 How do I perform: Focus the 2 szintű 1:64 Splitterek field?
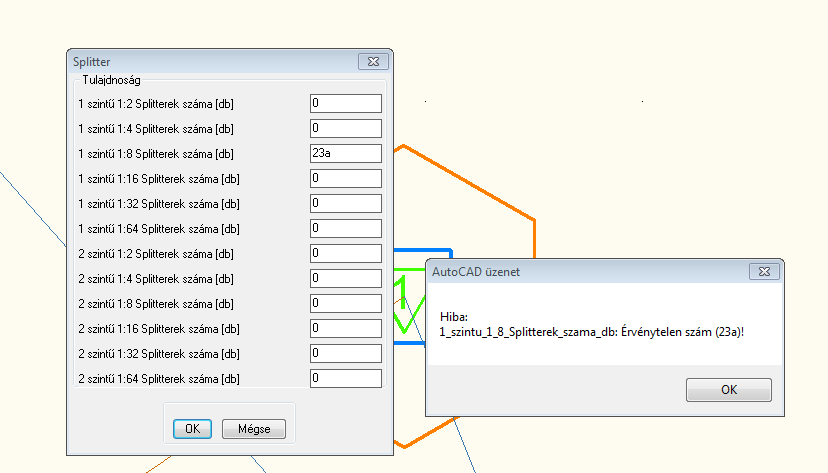pyautogui.click(x=346, y=379)
